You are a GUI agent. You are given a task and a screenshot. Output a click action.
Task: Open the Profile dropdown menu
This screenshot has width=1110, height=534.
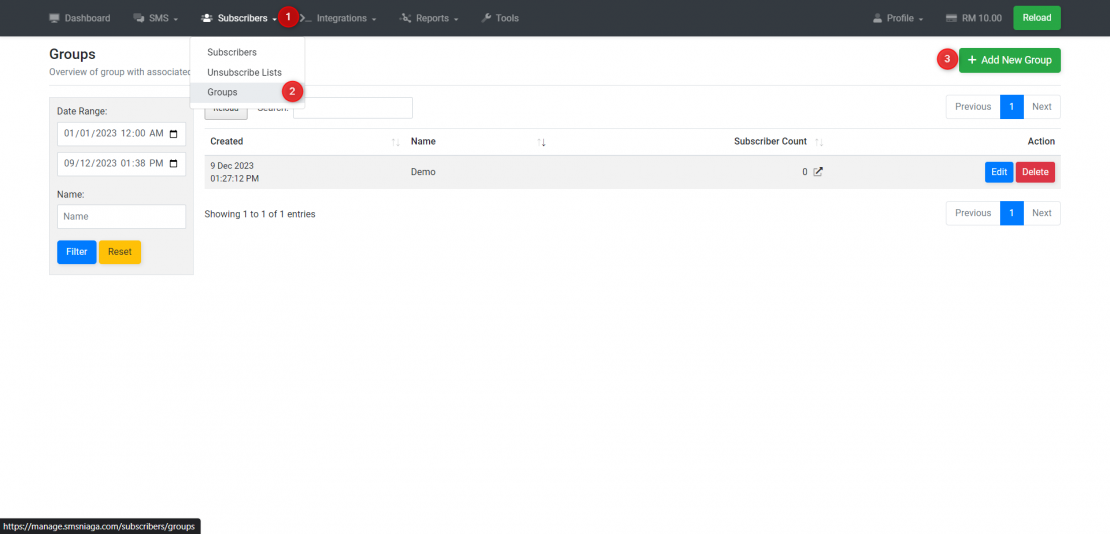pos(898,18)
